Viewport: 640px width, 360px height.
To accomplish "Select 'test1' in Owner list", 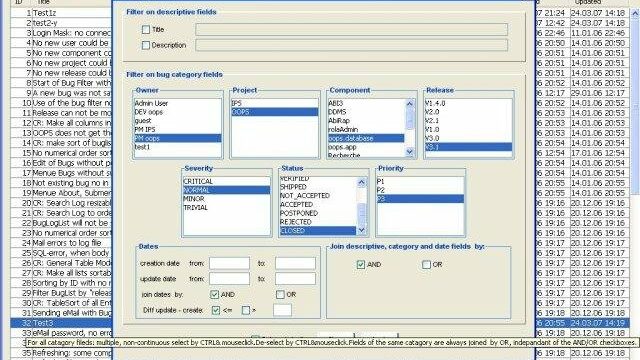I will click(x=178, y=147).
